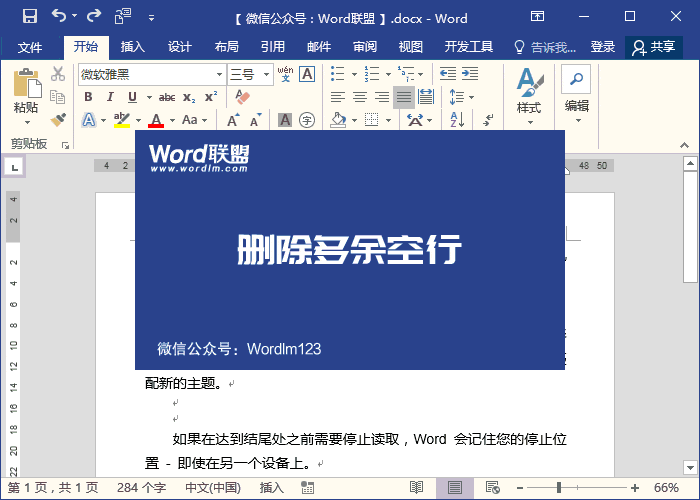This screenshot has height=500, width=700.
Task: Align text right
Action: pos(382,97)
